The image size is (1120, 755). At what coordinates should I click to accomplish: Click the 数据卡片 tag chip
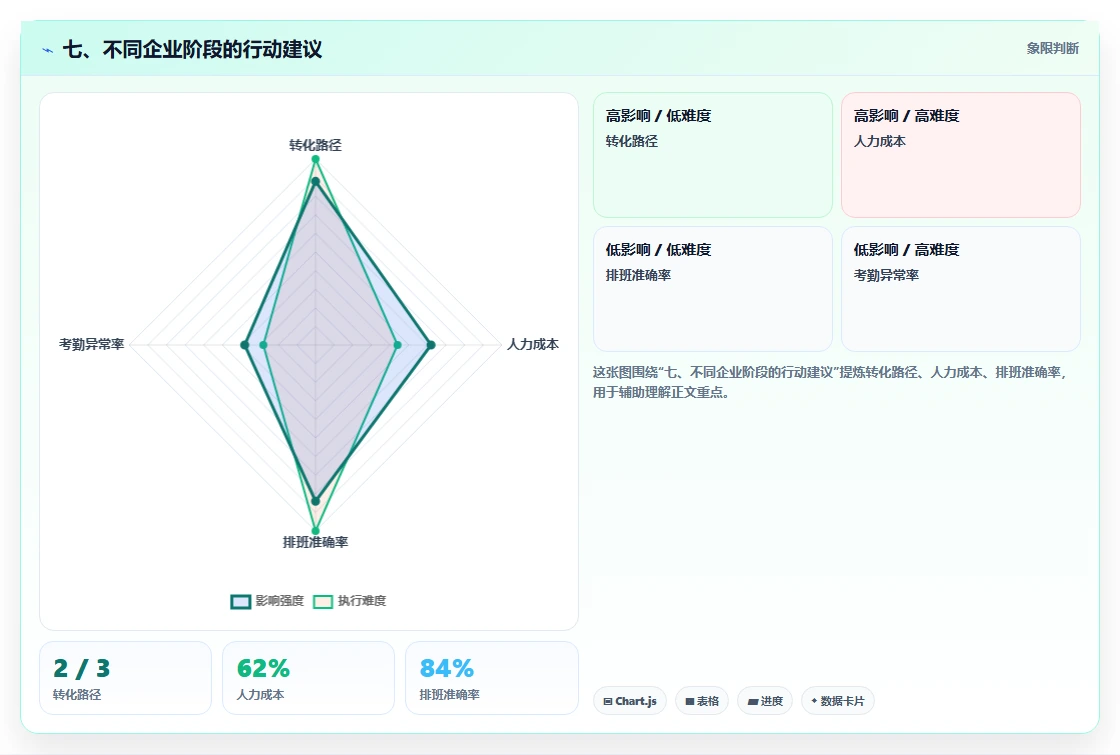(x=838, y=701)
